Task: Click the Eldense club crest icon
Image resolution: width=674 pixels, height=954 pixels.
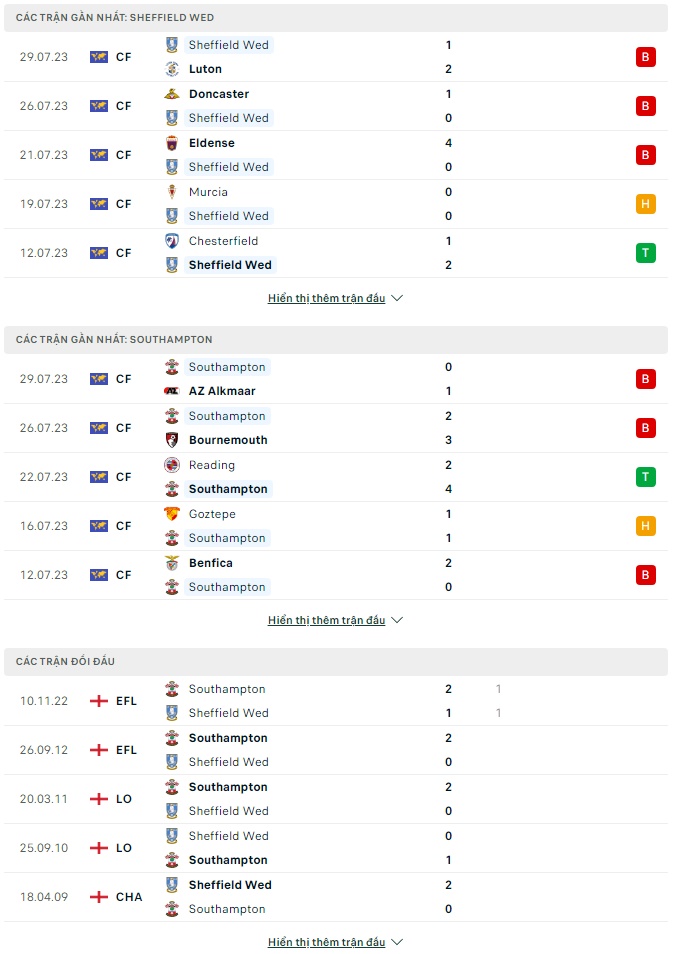Action: tap(172, 143)
